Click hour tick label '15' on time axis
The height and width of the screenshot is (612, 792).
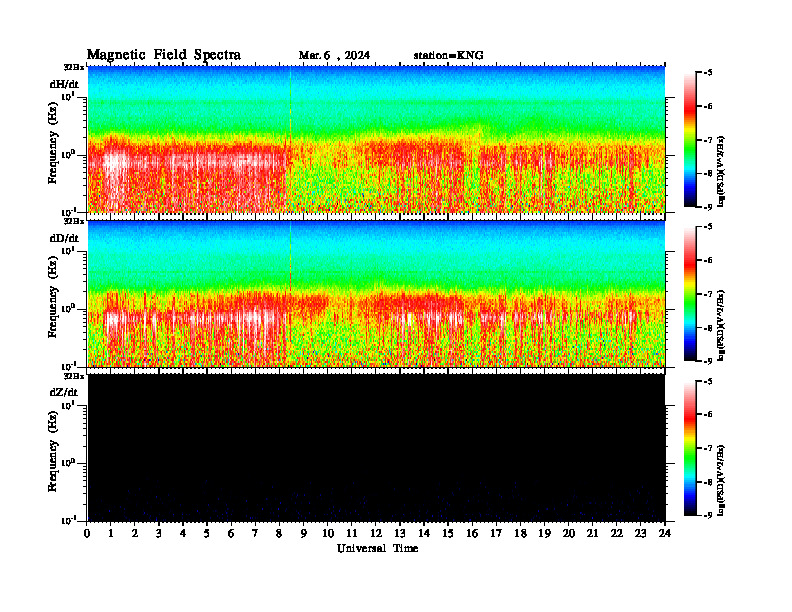point(448,533)
